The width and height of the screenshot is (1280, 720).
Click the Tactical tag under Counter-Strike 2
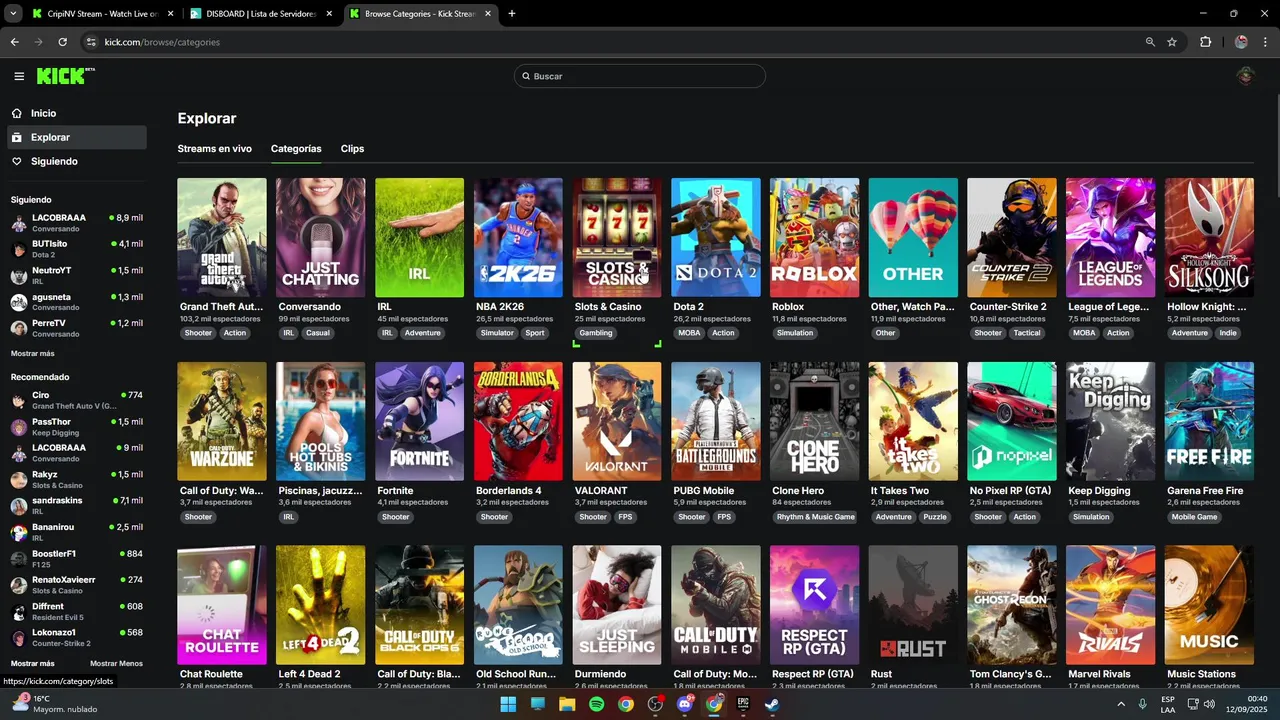pos(1027,333)
